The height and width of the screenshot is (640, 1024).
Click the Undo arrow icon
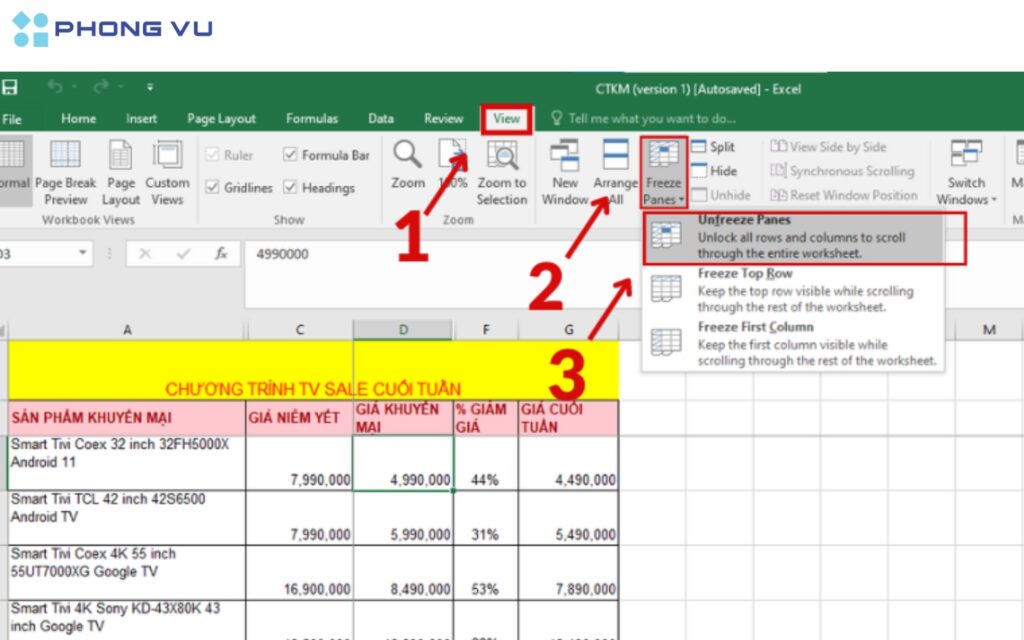(x=56, y=87)
